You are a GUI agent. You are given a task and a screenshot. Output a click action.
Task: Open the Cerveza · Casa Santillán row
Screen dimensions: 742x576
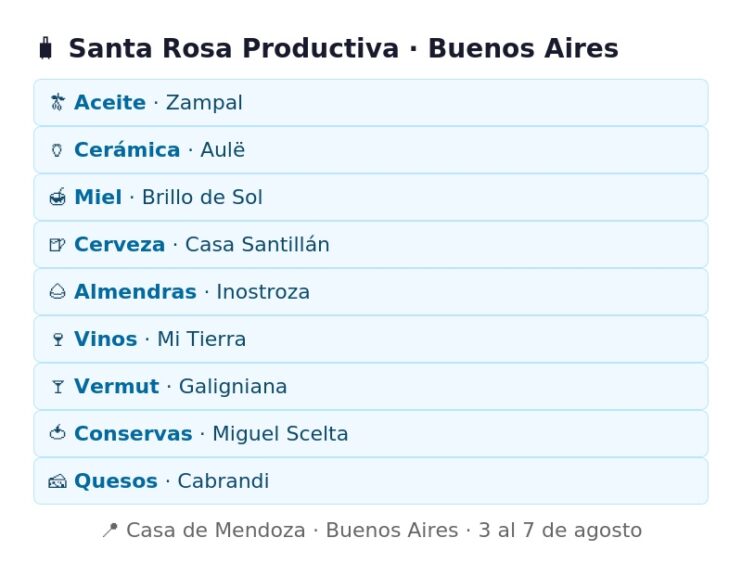(x=371, y=245)
